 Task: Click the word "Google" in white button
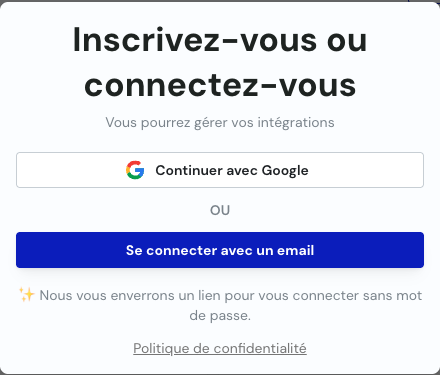[285, 171]
